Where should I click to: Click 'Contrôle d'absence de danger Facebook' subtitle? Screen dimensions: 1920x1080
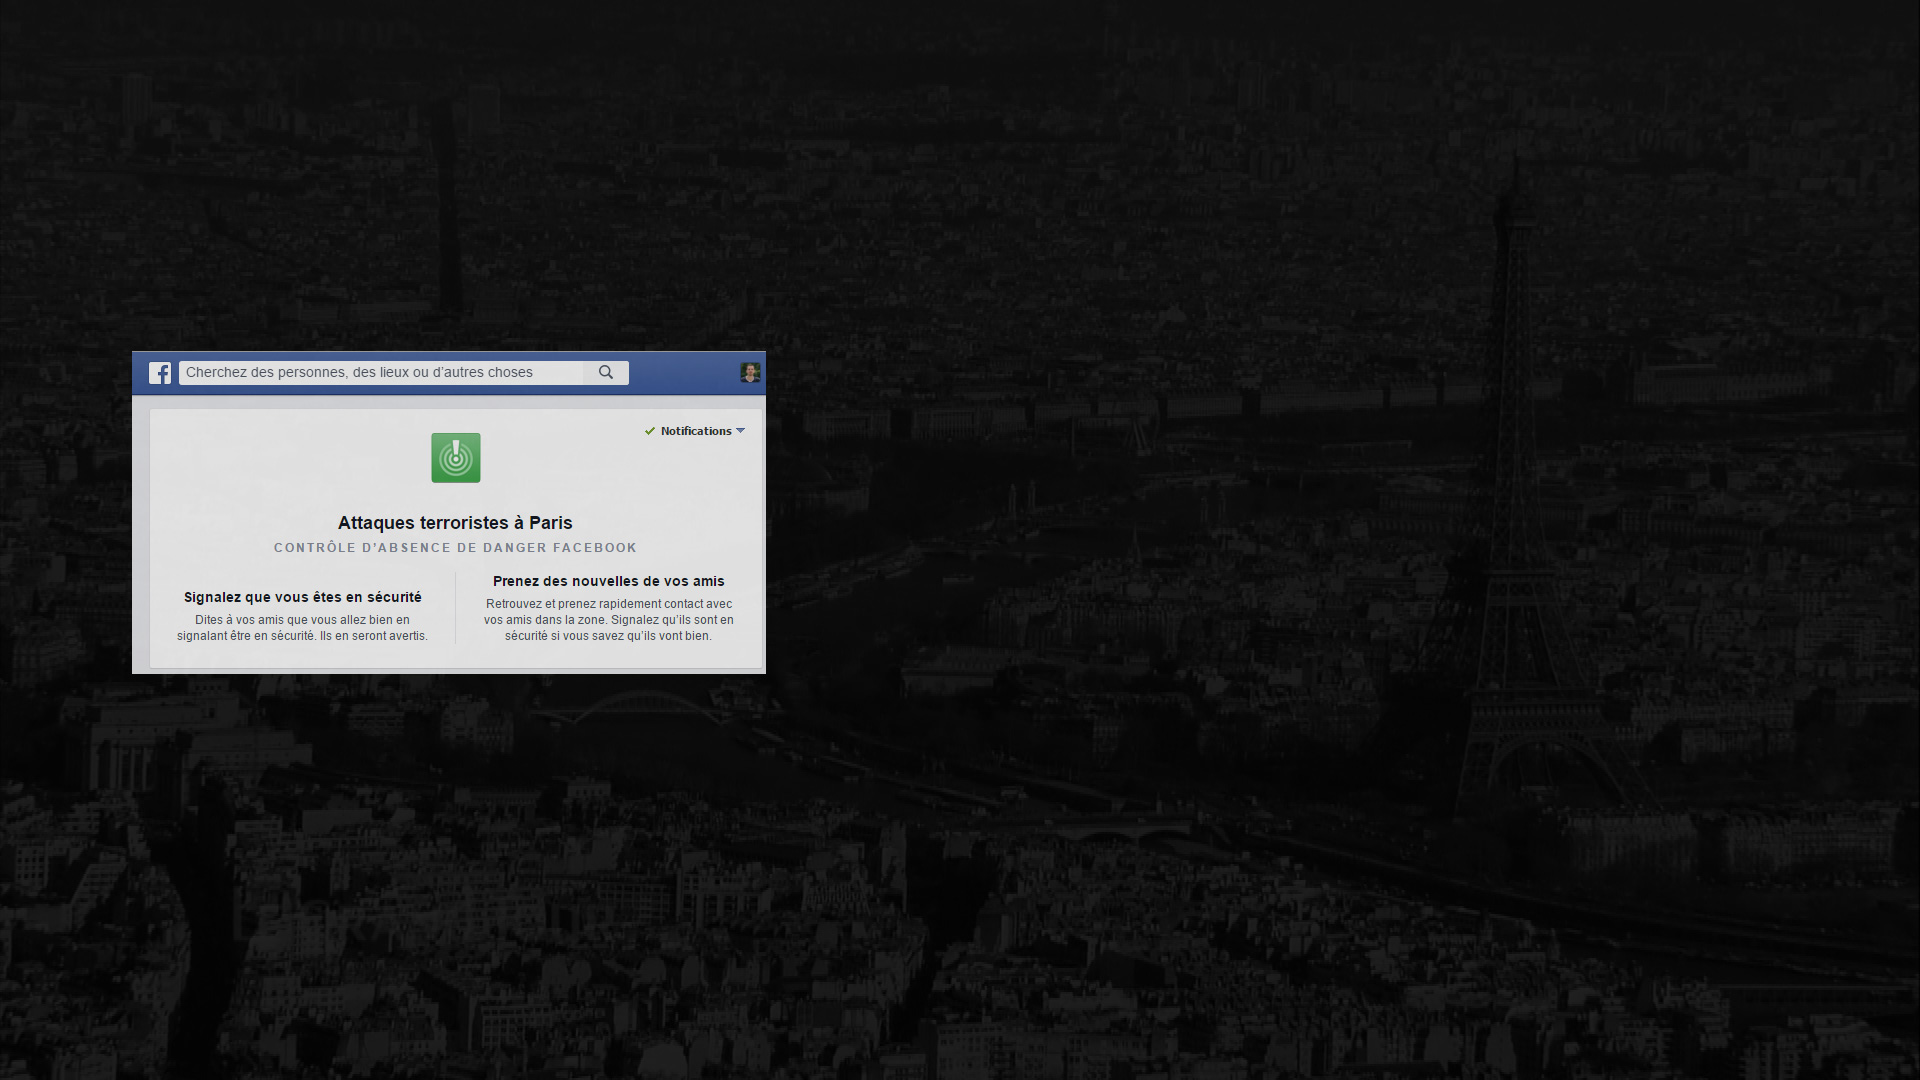click(455, 548)
